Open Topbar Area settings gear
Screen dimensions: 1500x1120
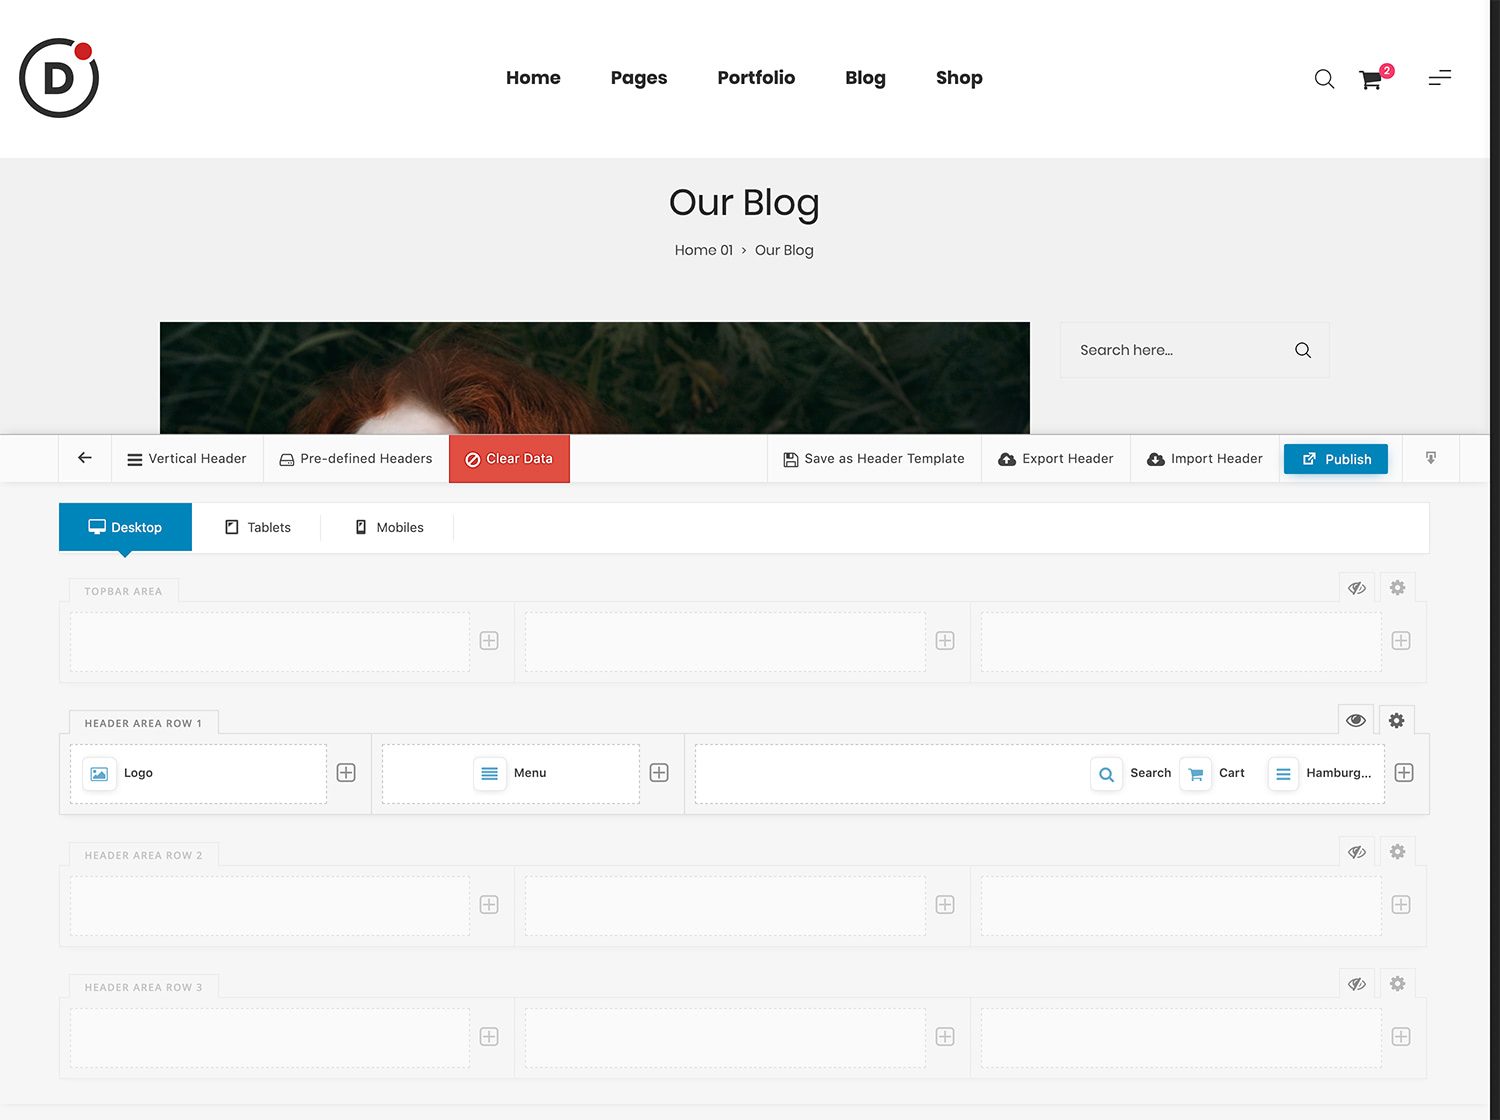(1397, 588)
